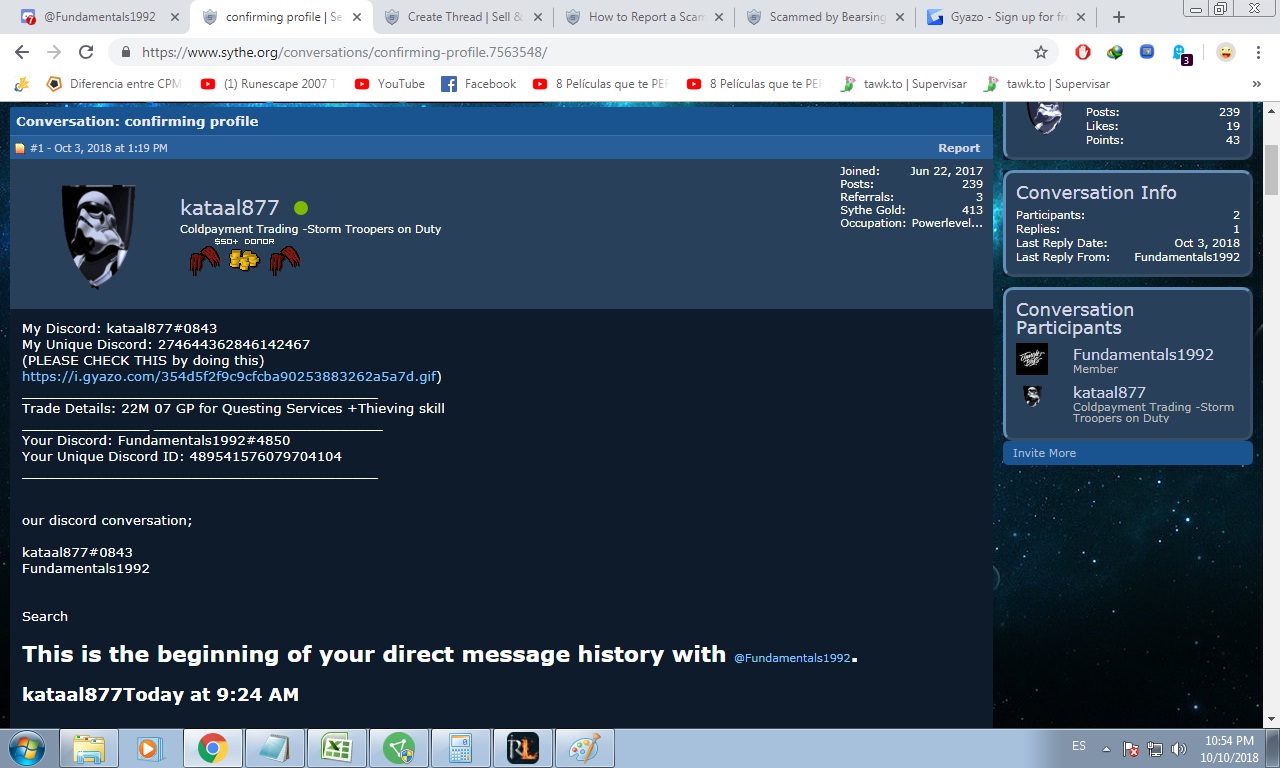Open Paint from the taskbar
The width and height of the screenshot is (1280, 768).
click(584, 748)
